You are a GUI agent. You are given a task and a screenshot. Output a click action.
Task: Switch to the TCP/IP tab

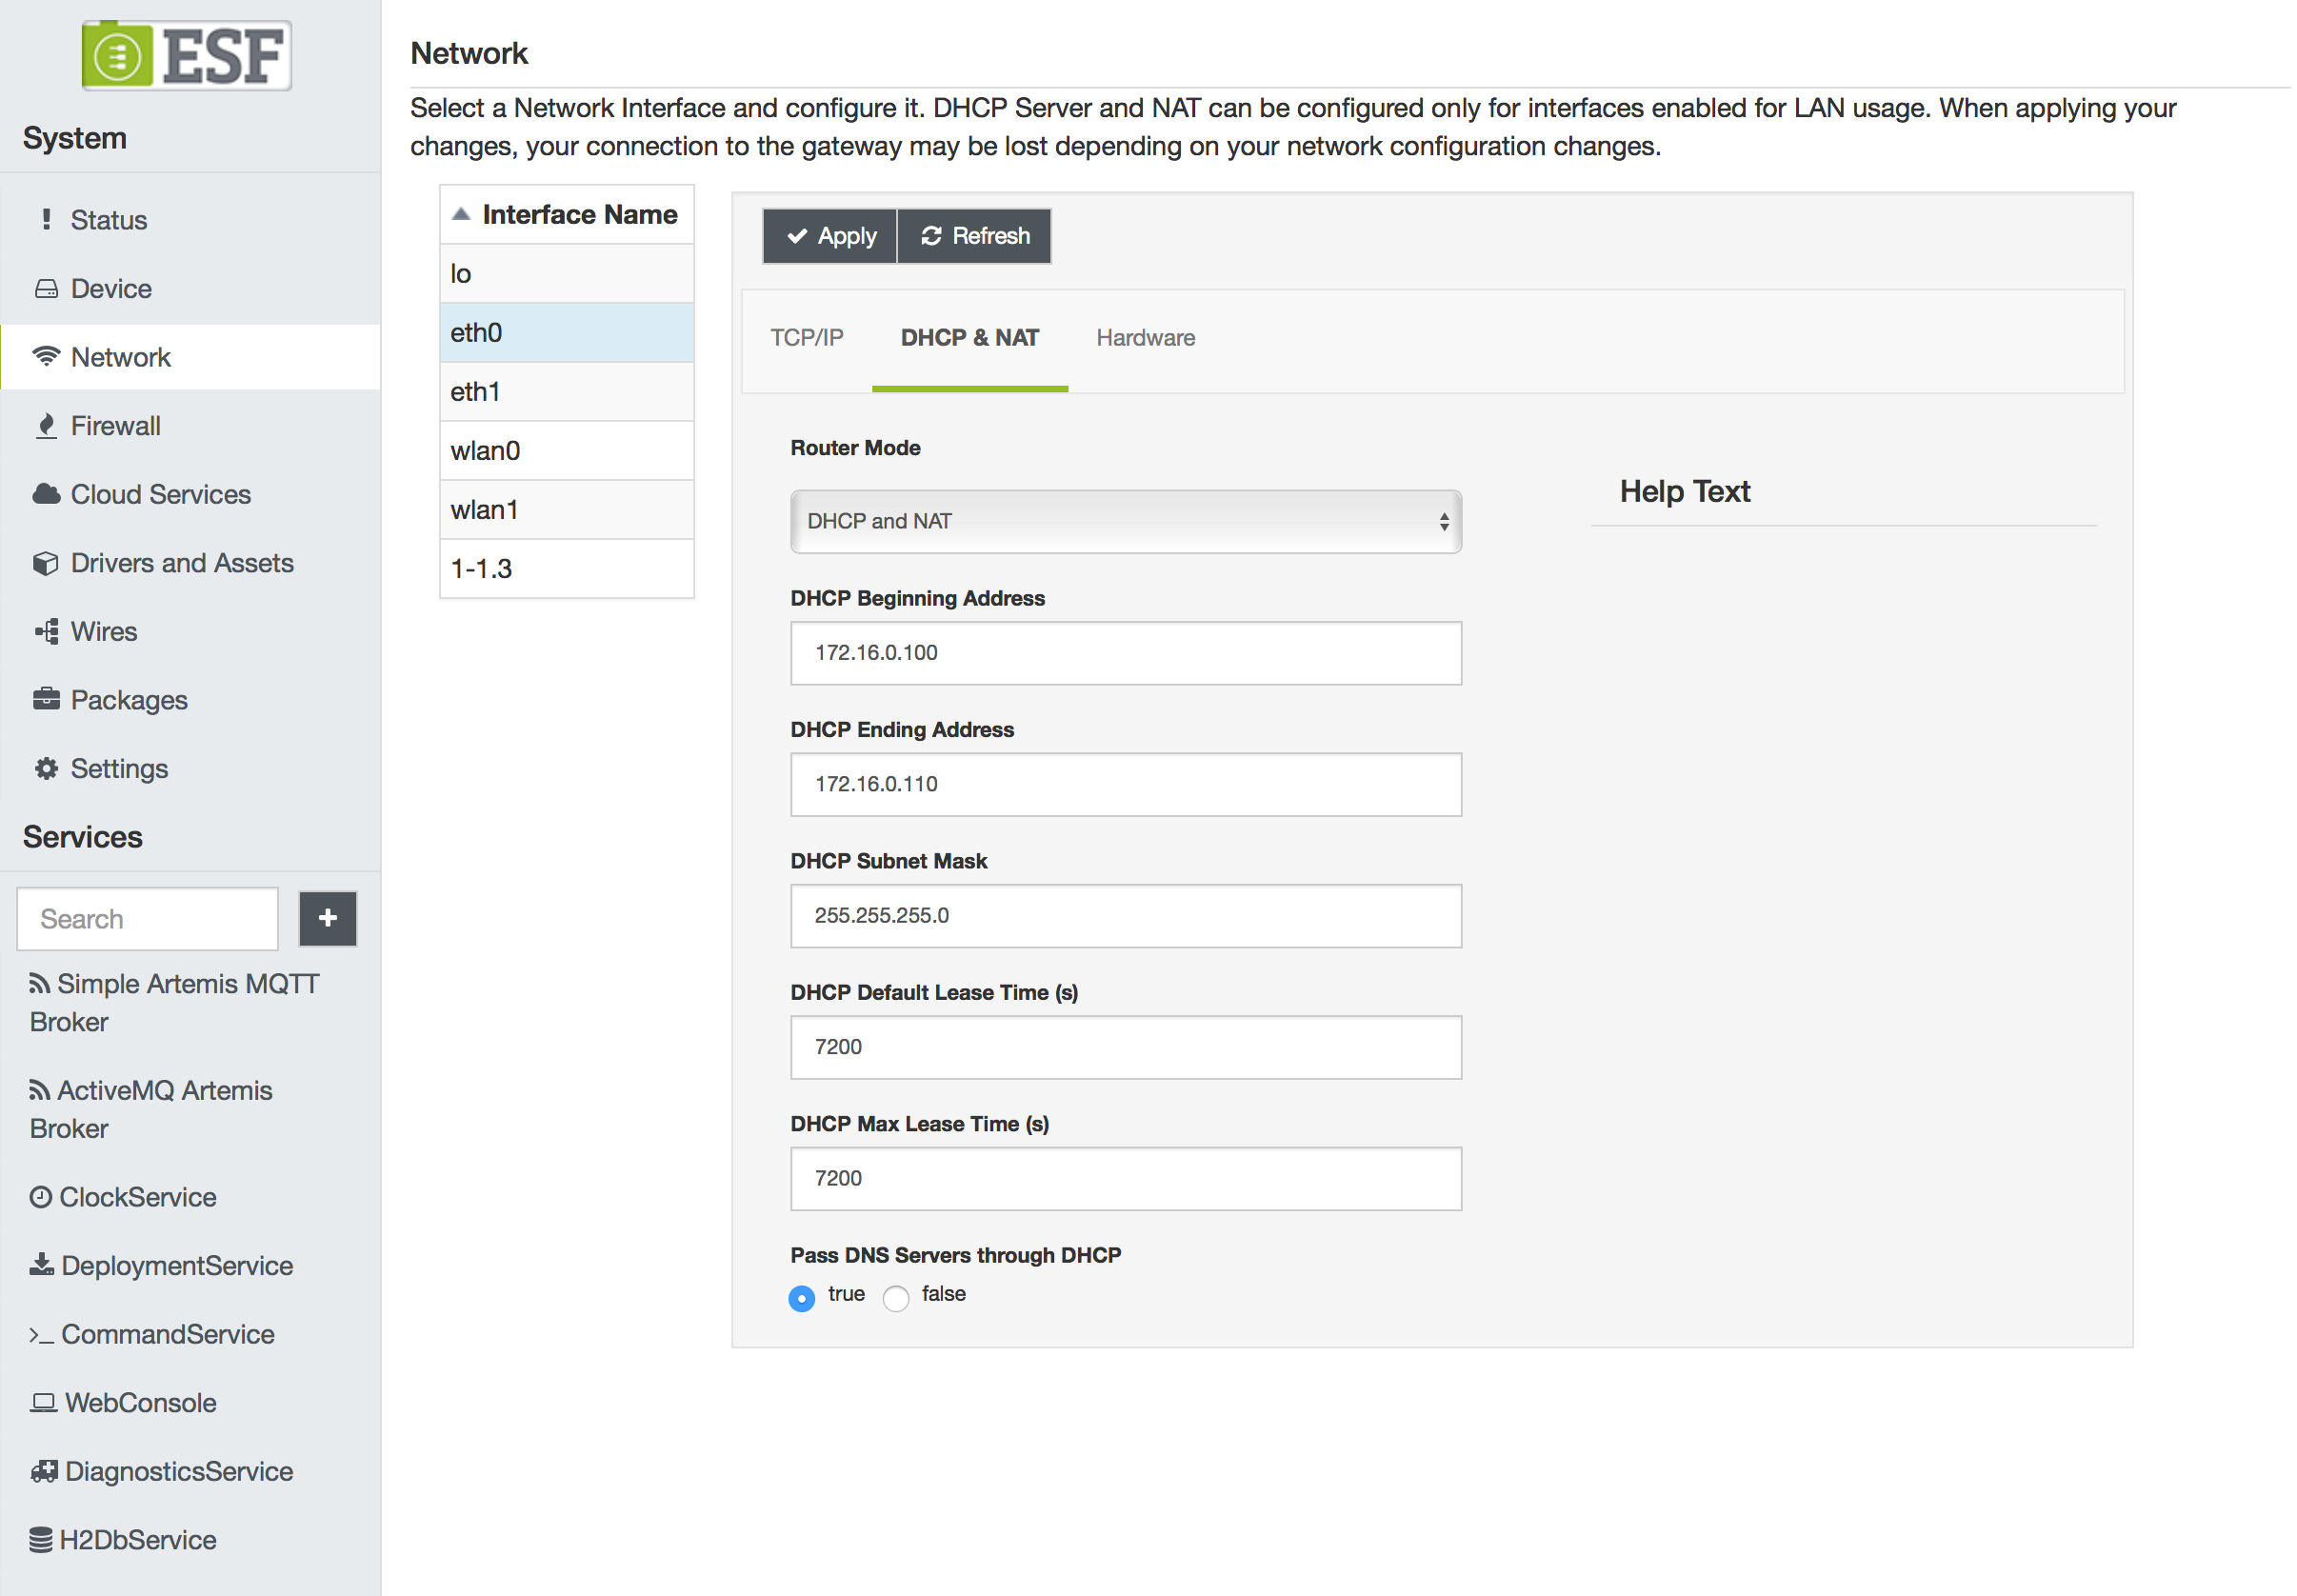coord(807,338)
